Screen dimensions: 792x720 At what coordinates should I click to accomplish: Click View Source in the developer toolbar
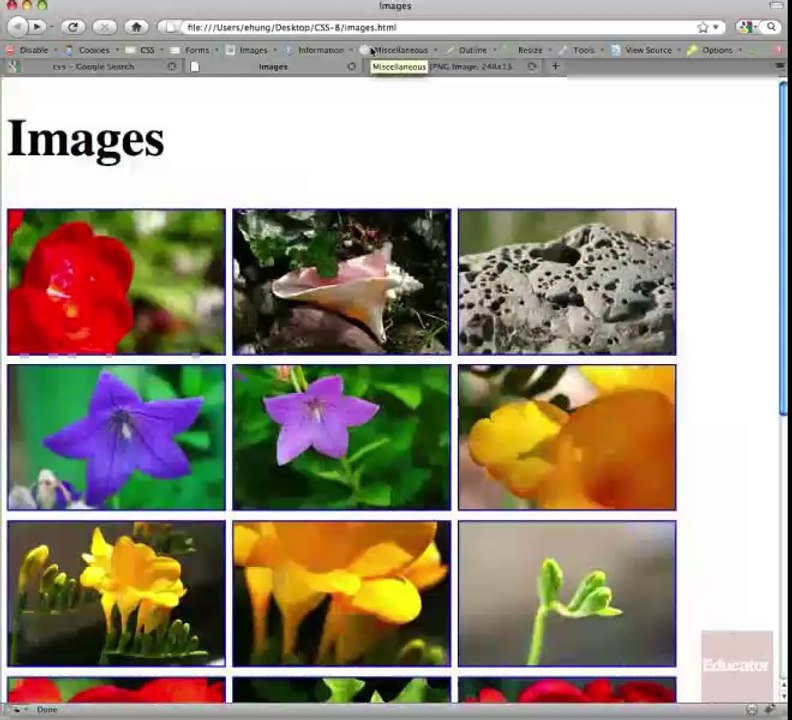pyautogui.click(x=648, y=50)
